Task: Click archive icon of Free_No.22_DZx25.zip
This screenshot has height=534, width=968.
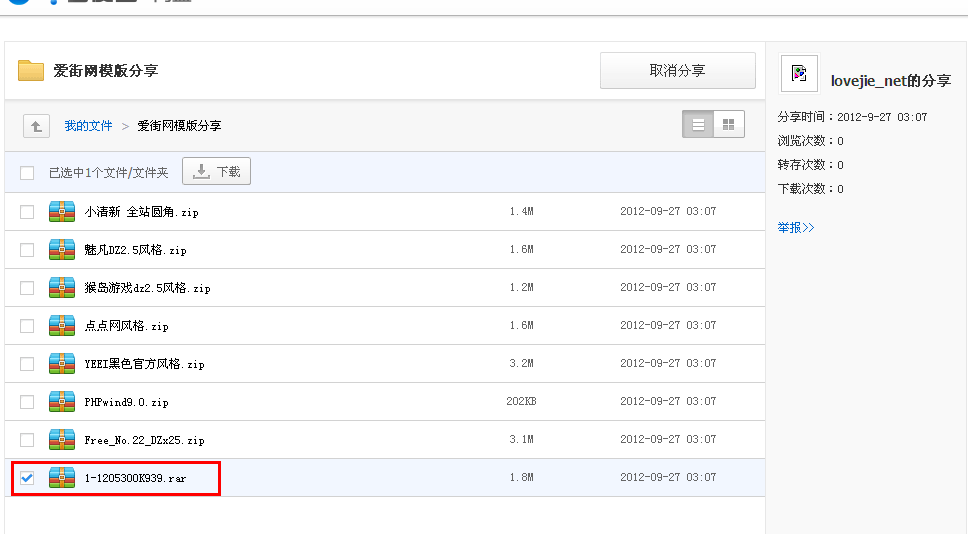Action: (x=62, y=440)
